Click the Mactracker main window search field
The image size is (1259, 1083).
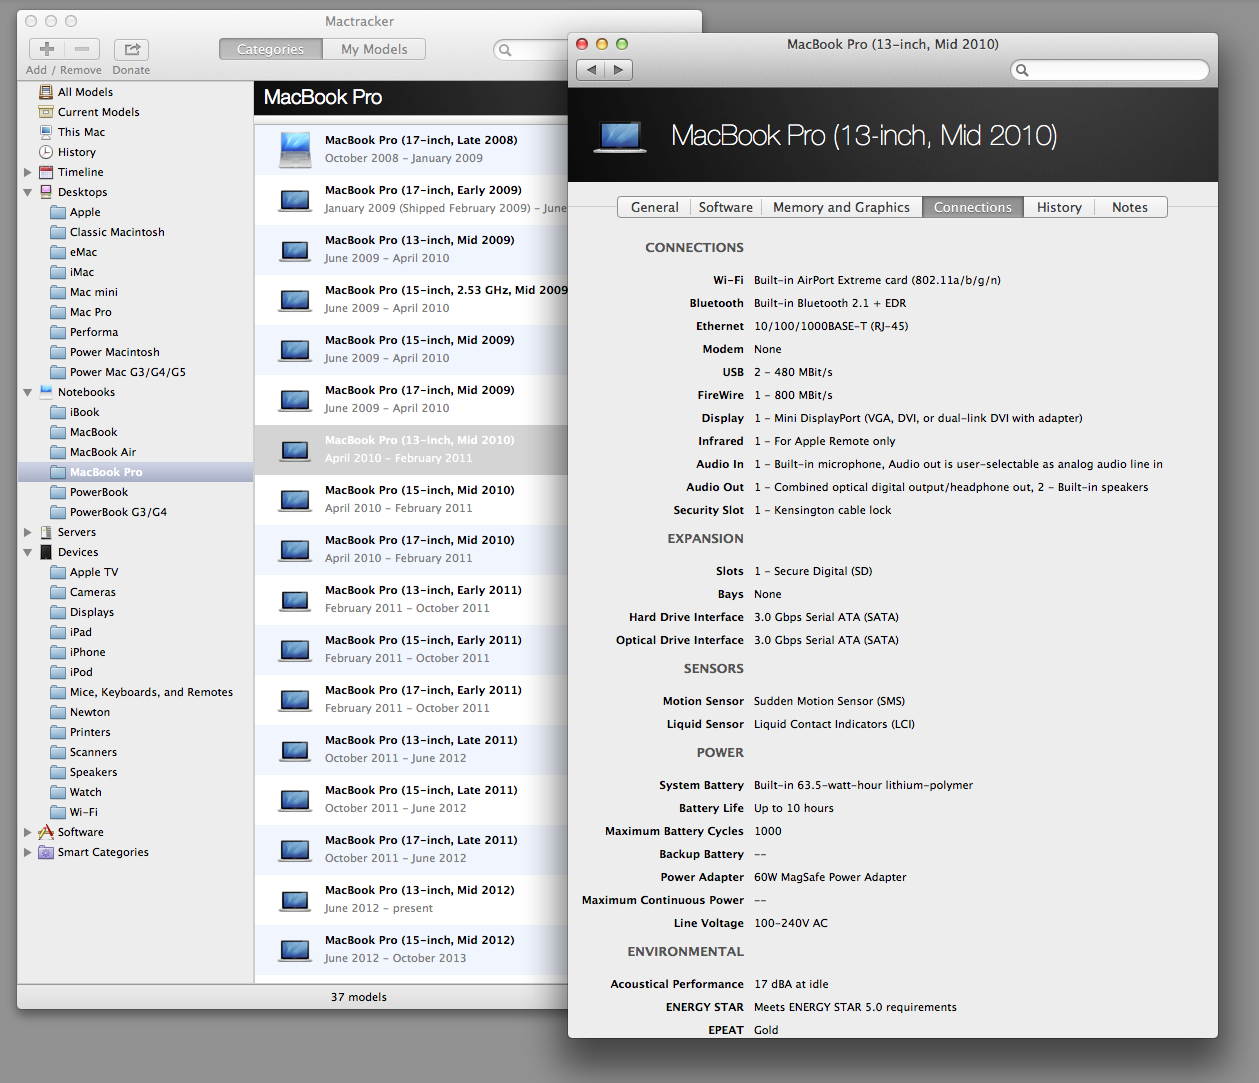click(x=532, y=50)
